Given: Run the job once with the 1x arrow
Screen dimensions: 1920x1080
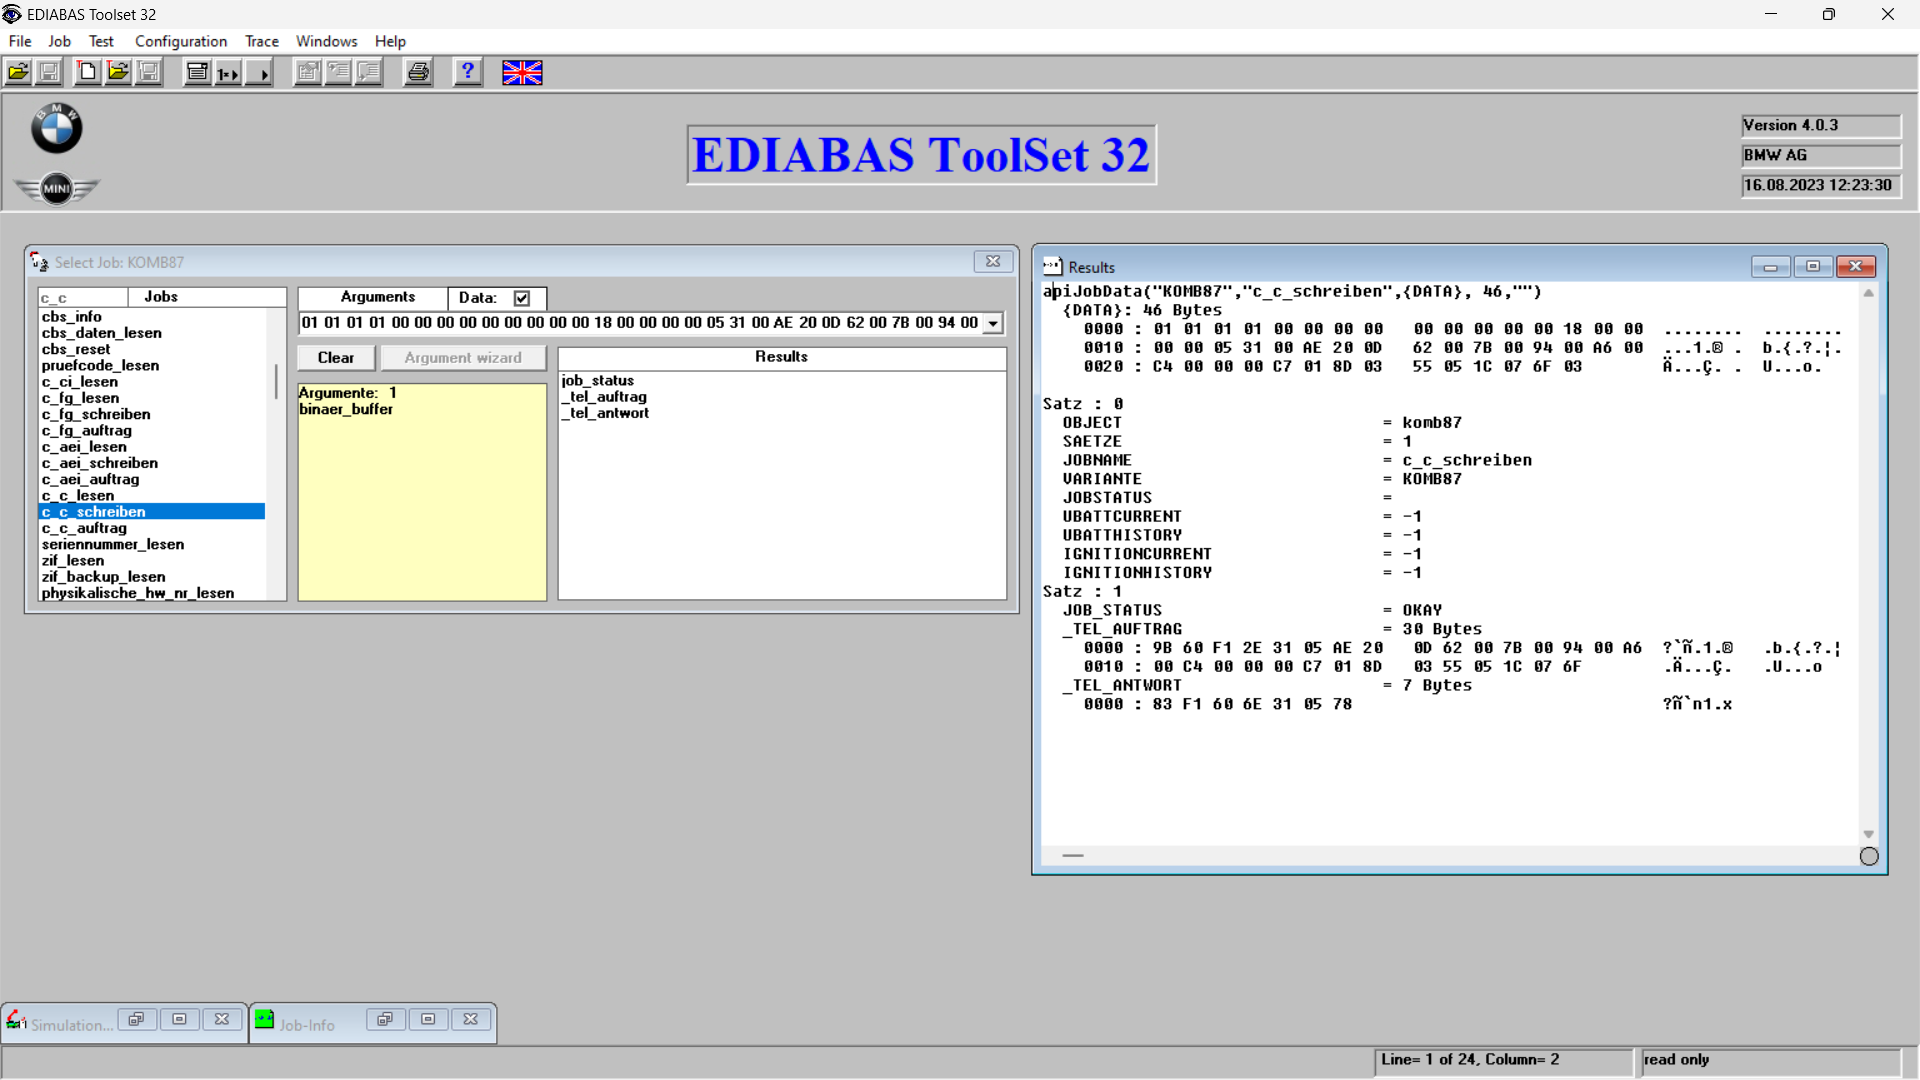Looking at the screenshot, I should 228,72.
